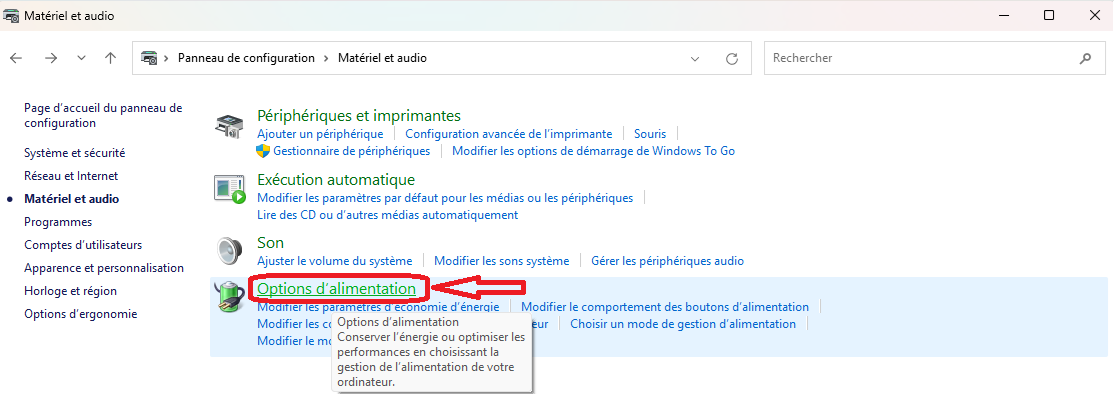Click Ajuster le volume du système
The width and height of the screenshot is (1114, 394).
(x=335, y=261)
